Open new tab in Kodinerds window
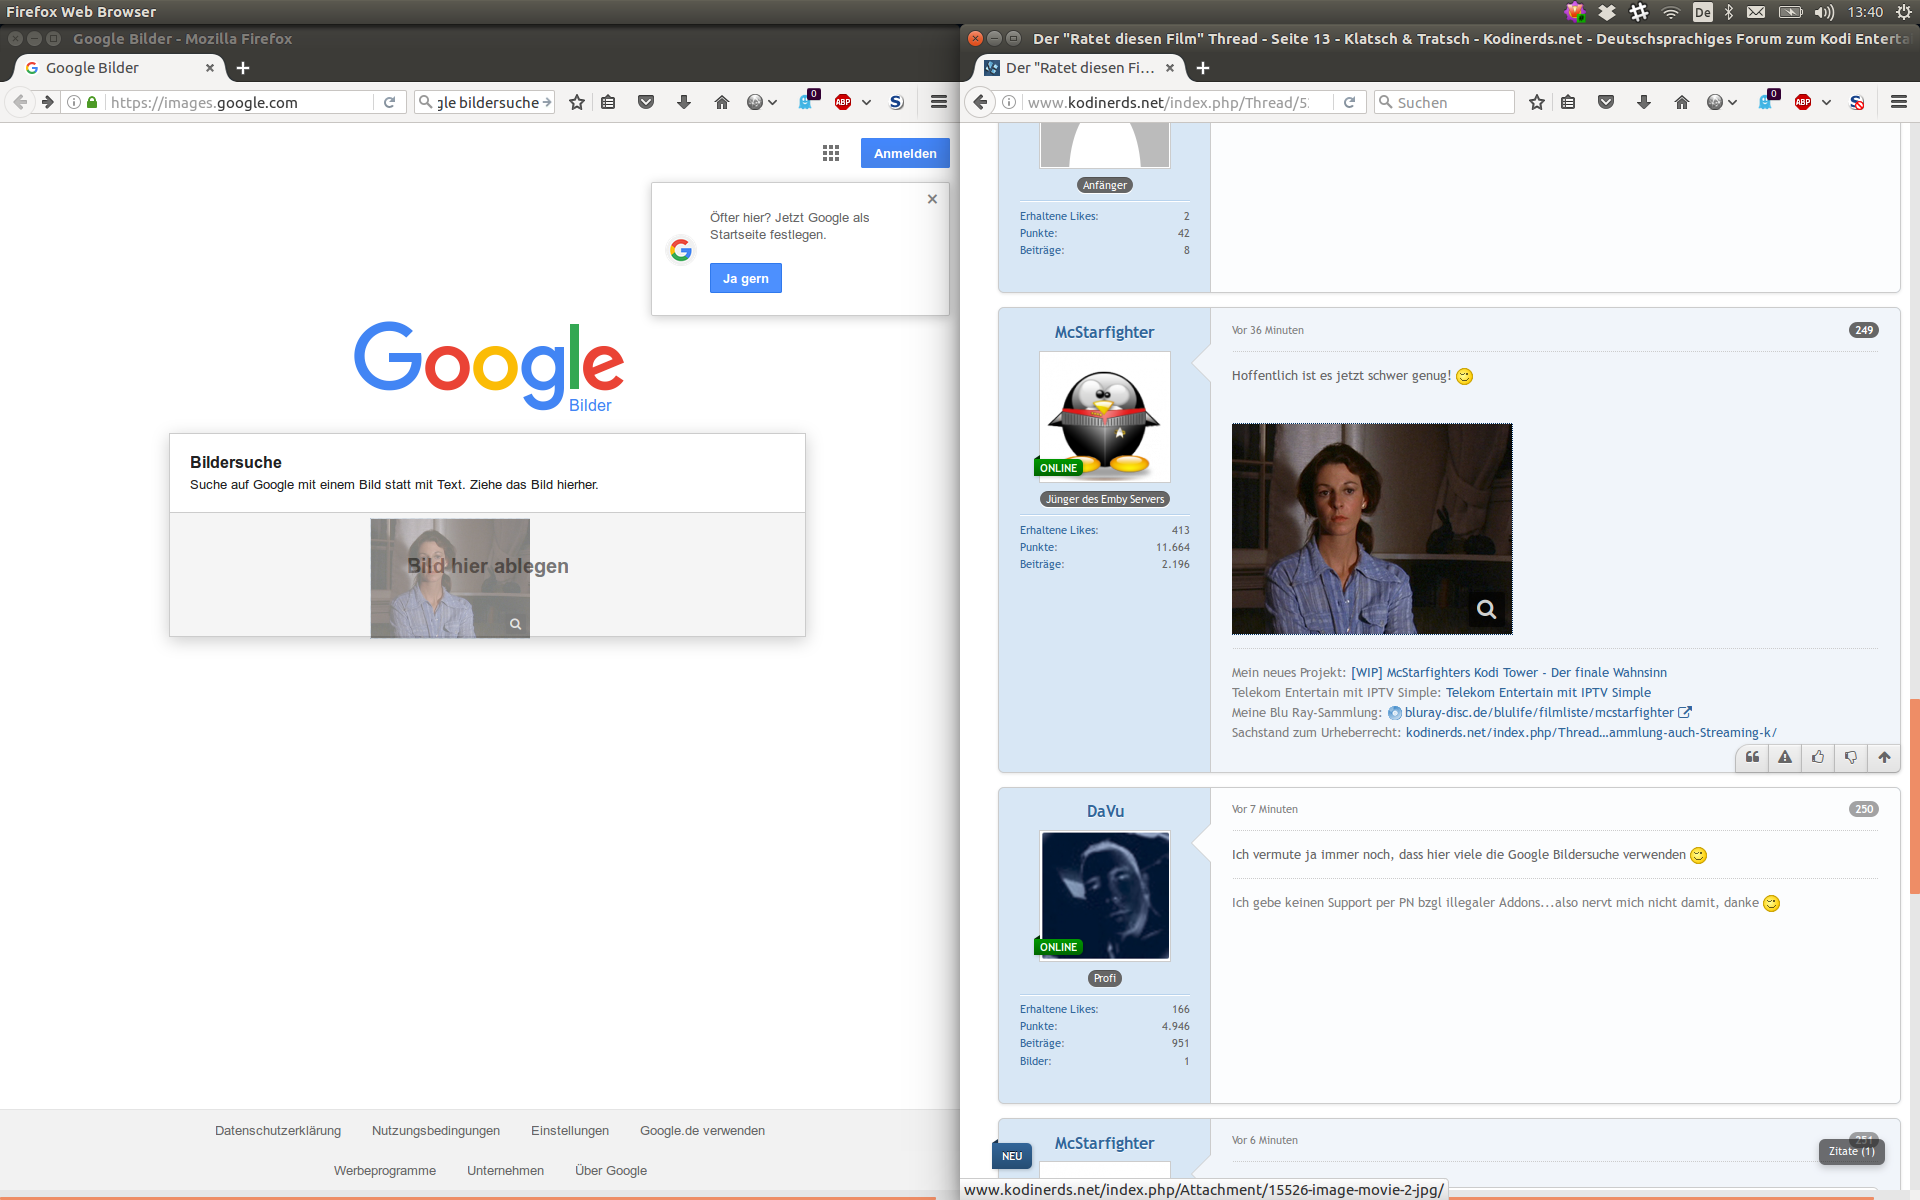Image resolution: width=1920 pixels, height=1200 pixels. (x=1203, y=68)
